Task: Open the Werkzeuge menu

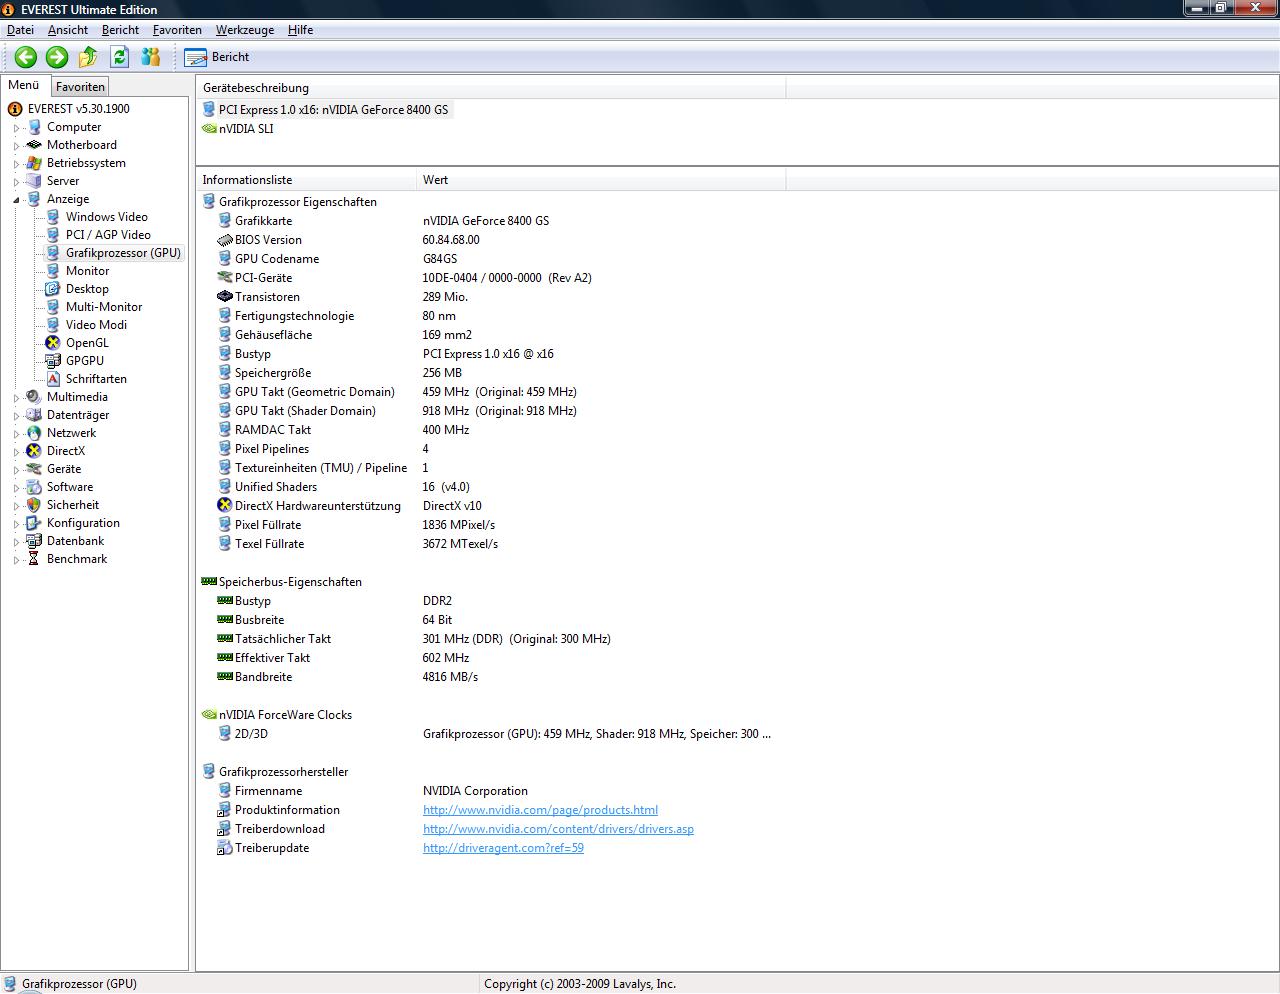Action: coord(244,30)
